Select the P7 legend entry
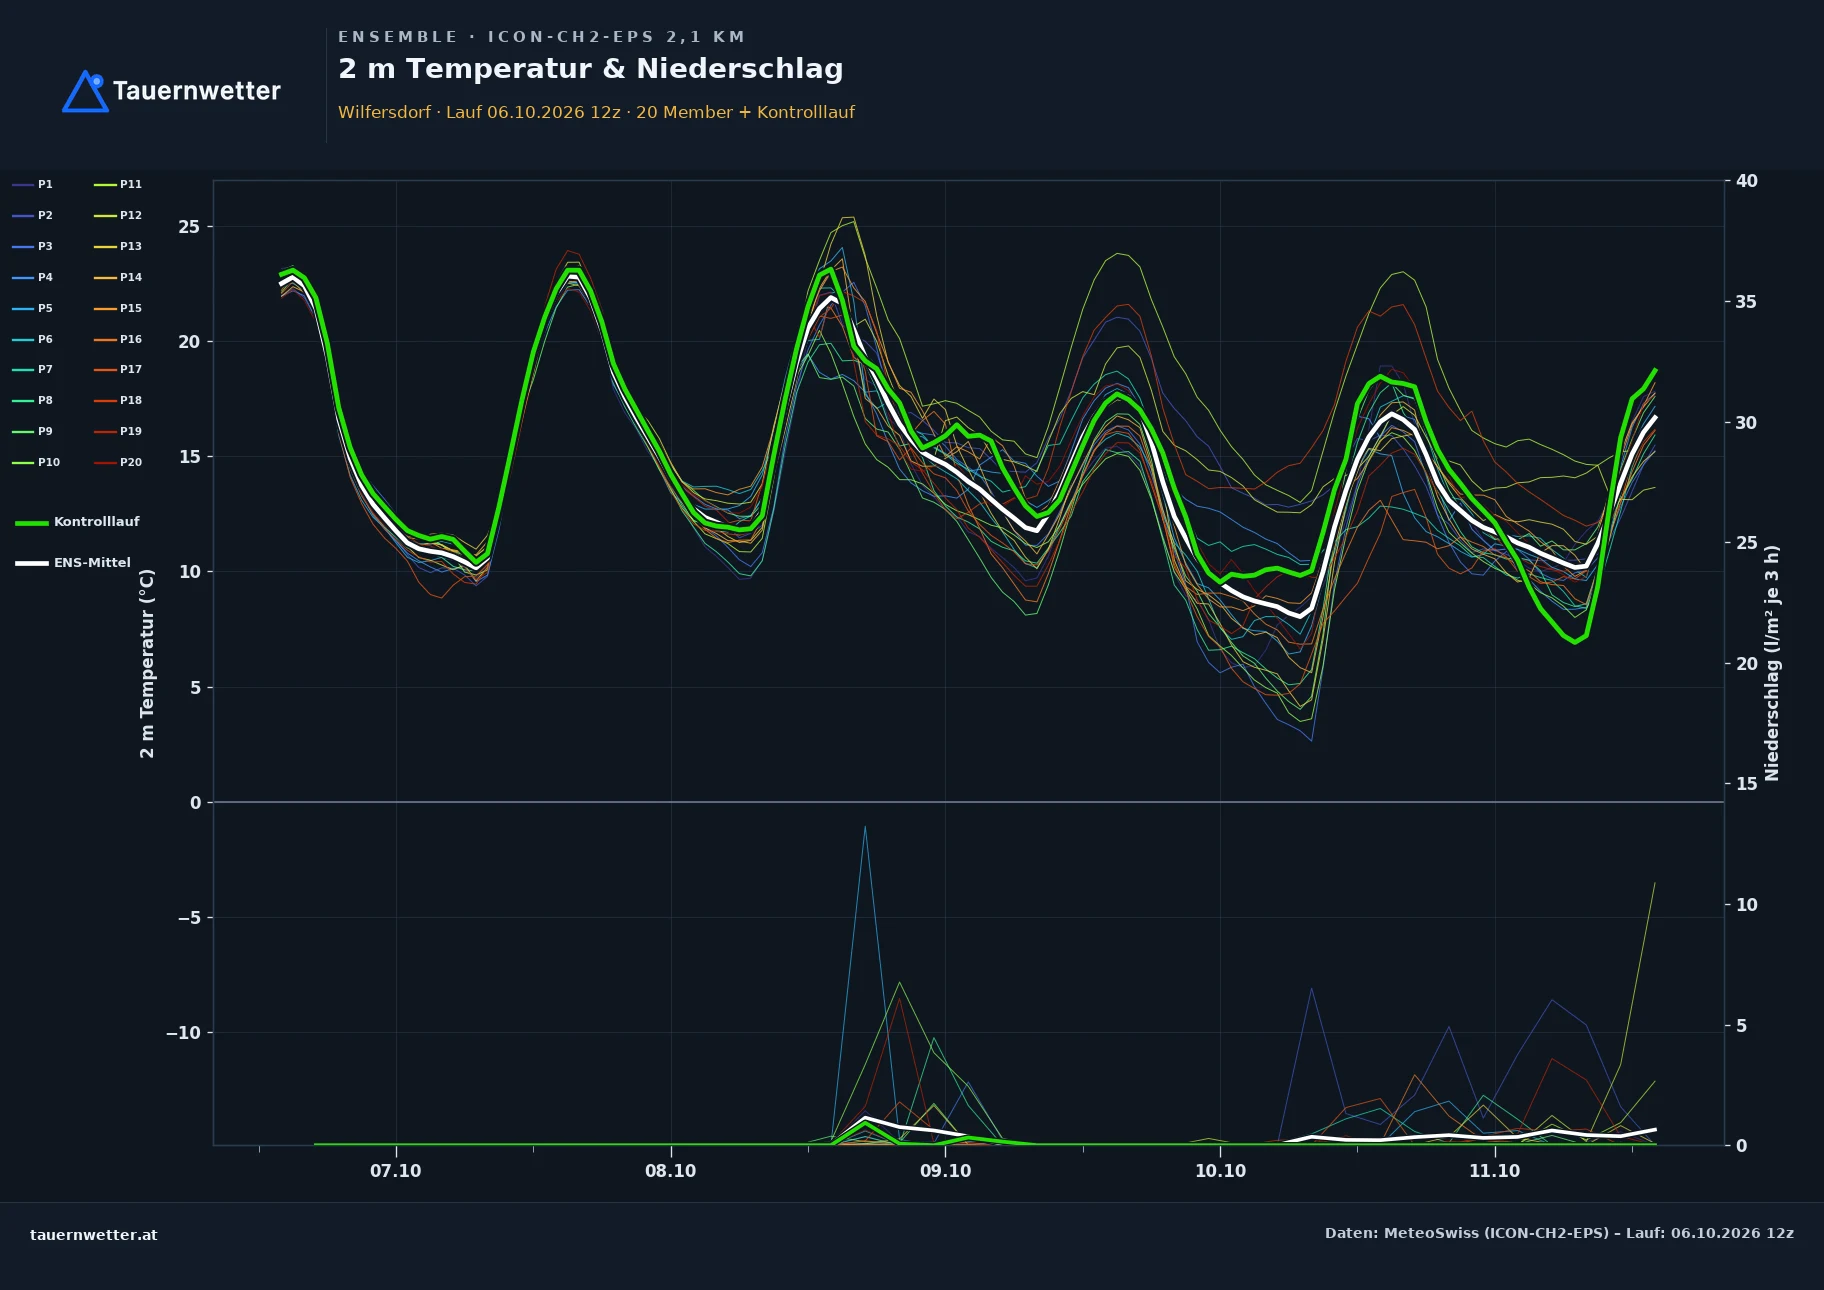 [33, 369]
